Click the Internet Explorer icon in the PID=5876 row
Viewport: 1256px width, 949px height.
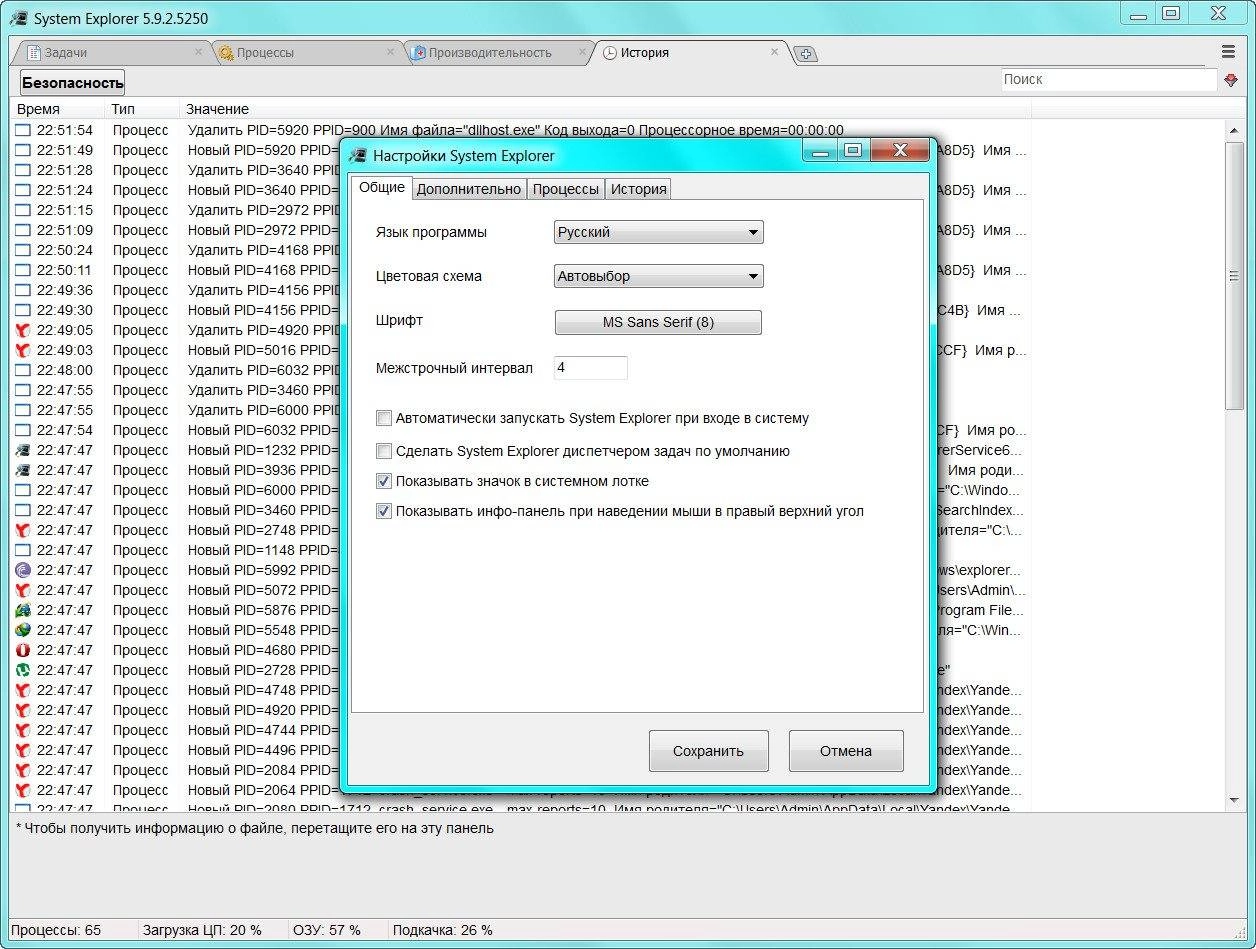pos(23,610)
